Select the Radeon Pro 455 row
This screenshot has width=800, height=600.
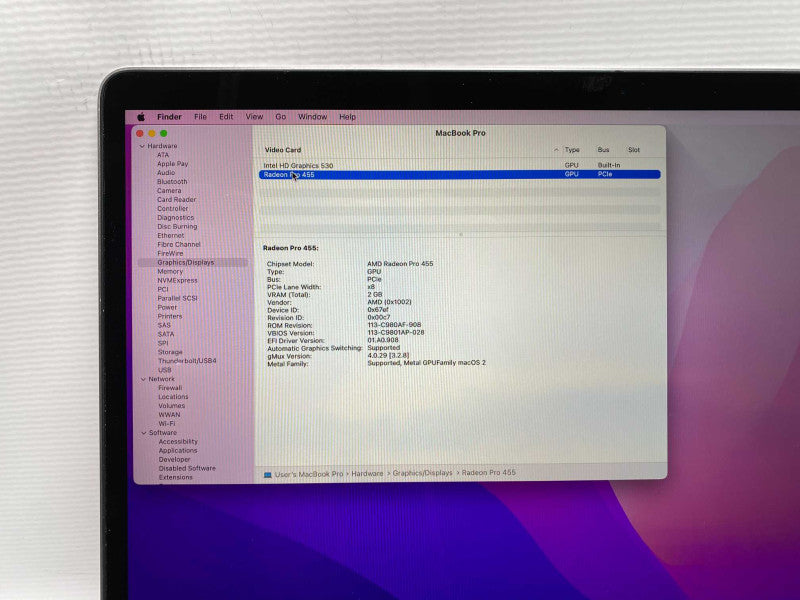click(x=460, y=174)
